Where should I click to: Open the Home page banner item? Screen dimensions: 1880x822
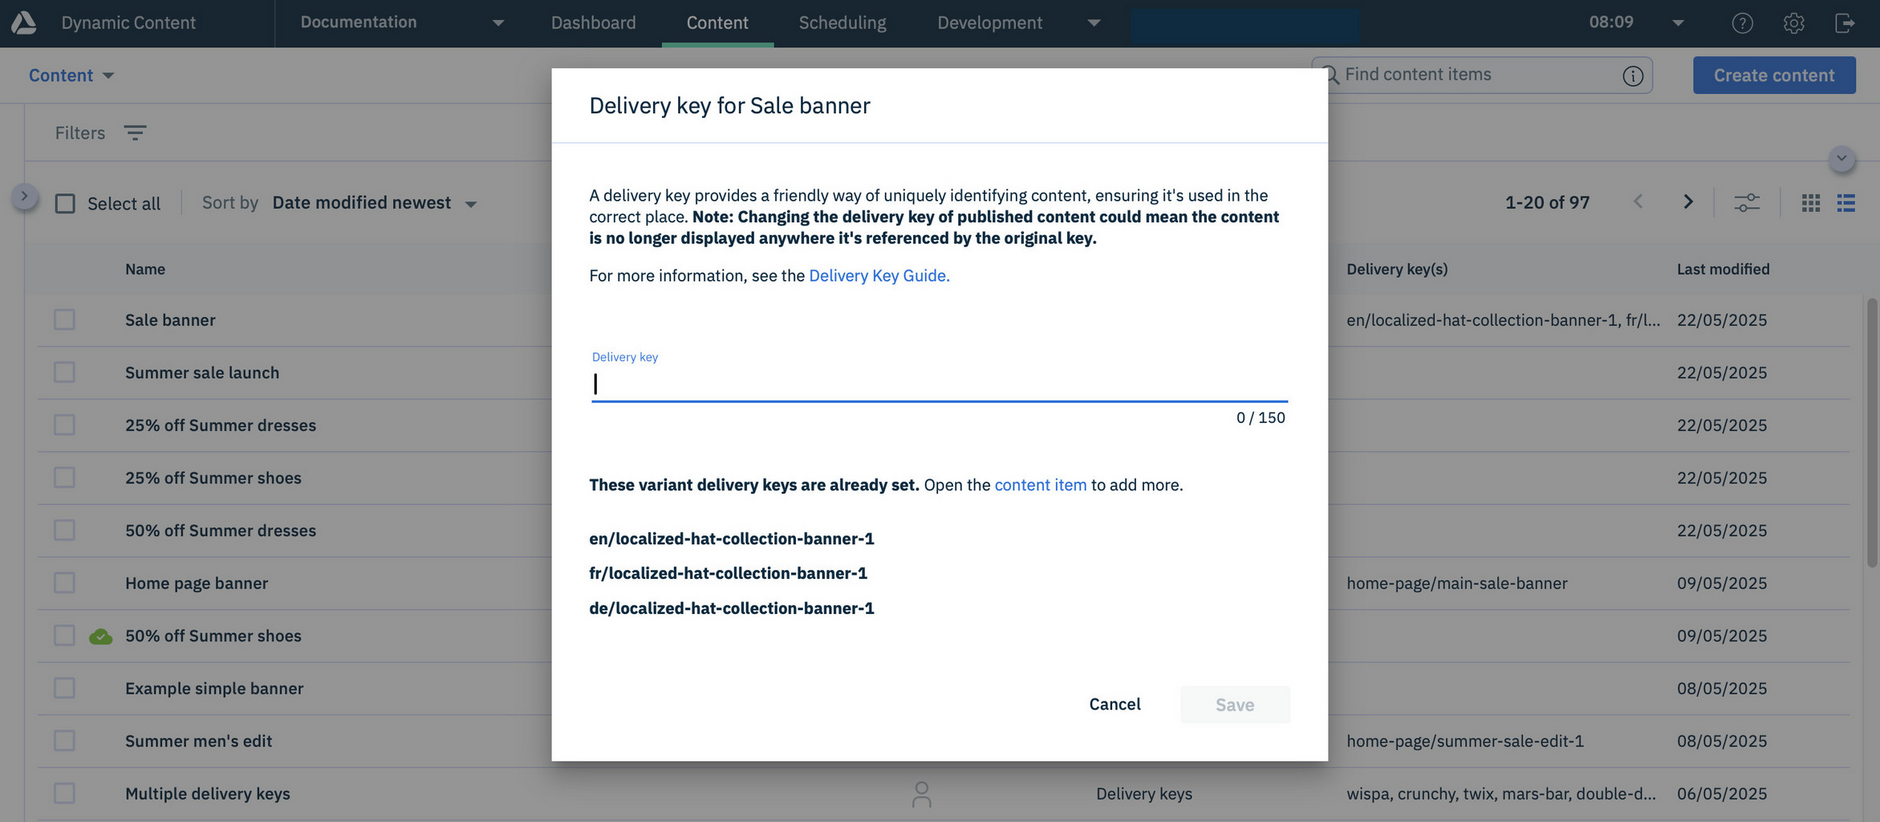(x=196, y=583)
